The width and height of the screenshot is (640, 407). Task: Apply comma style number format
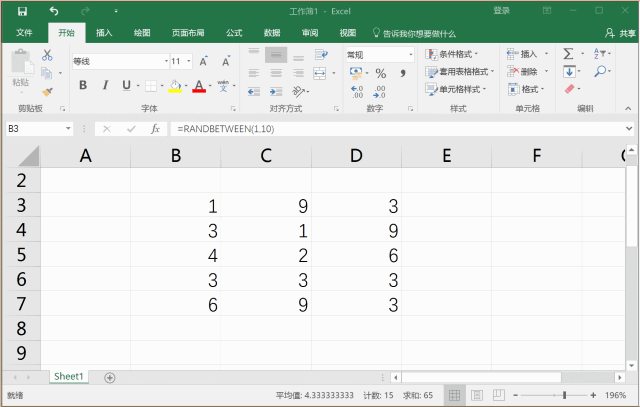(403, 73)
